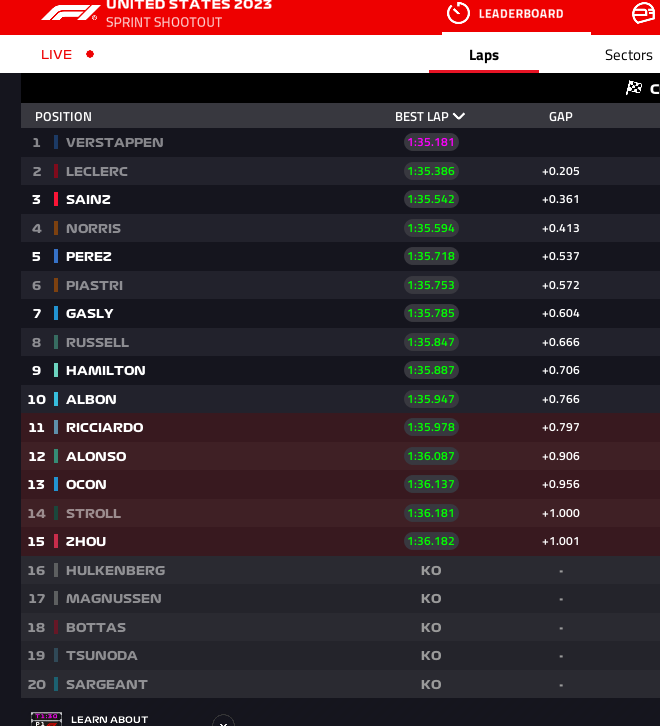Dismiss the Learn About banner
Screen dimensions: 660x726
[x=223, y=720]
